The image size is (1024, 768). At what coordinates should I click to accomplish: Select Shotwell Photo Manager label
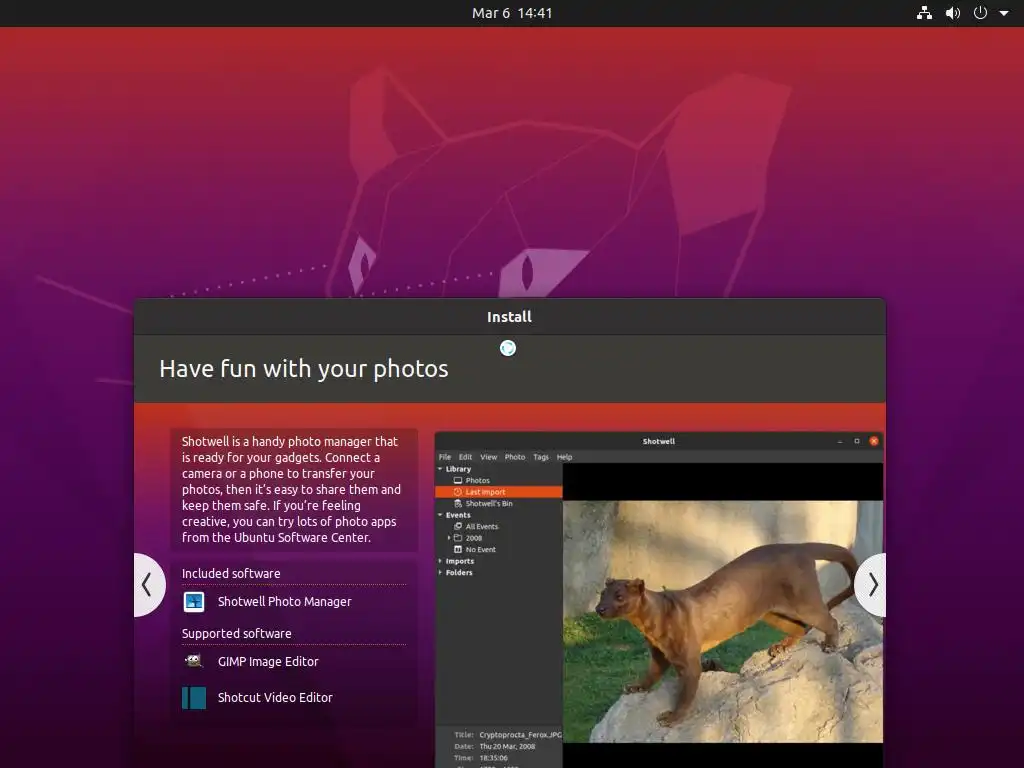[x=285, y=601]
